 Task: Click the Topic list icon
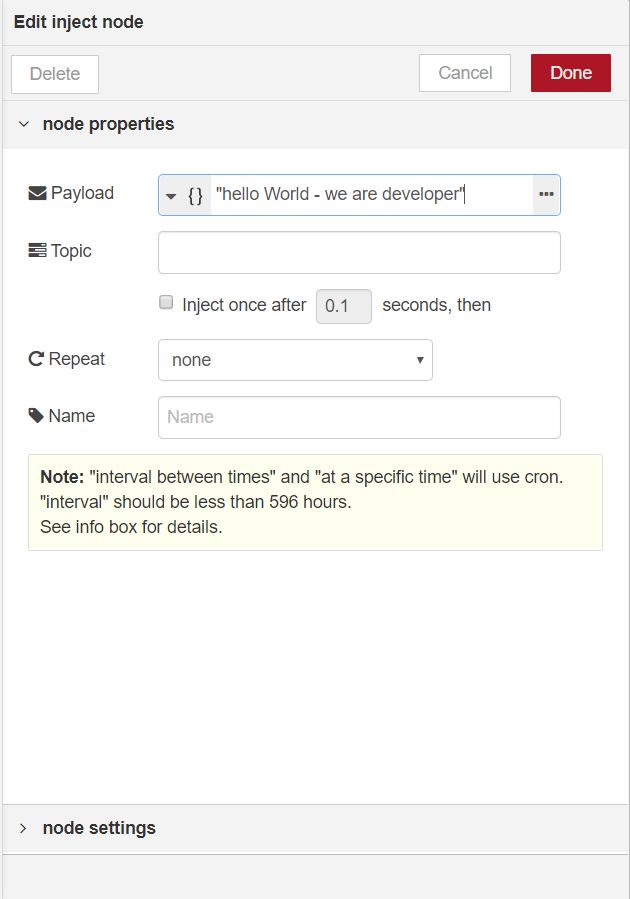(x=37, y=251)
